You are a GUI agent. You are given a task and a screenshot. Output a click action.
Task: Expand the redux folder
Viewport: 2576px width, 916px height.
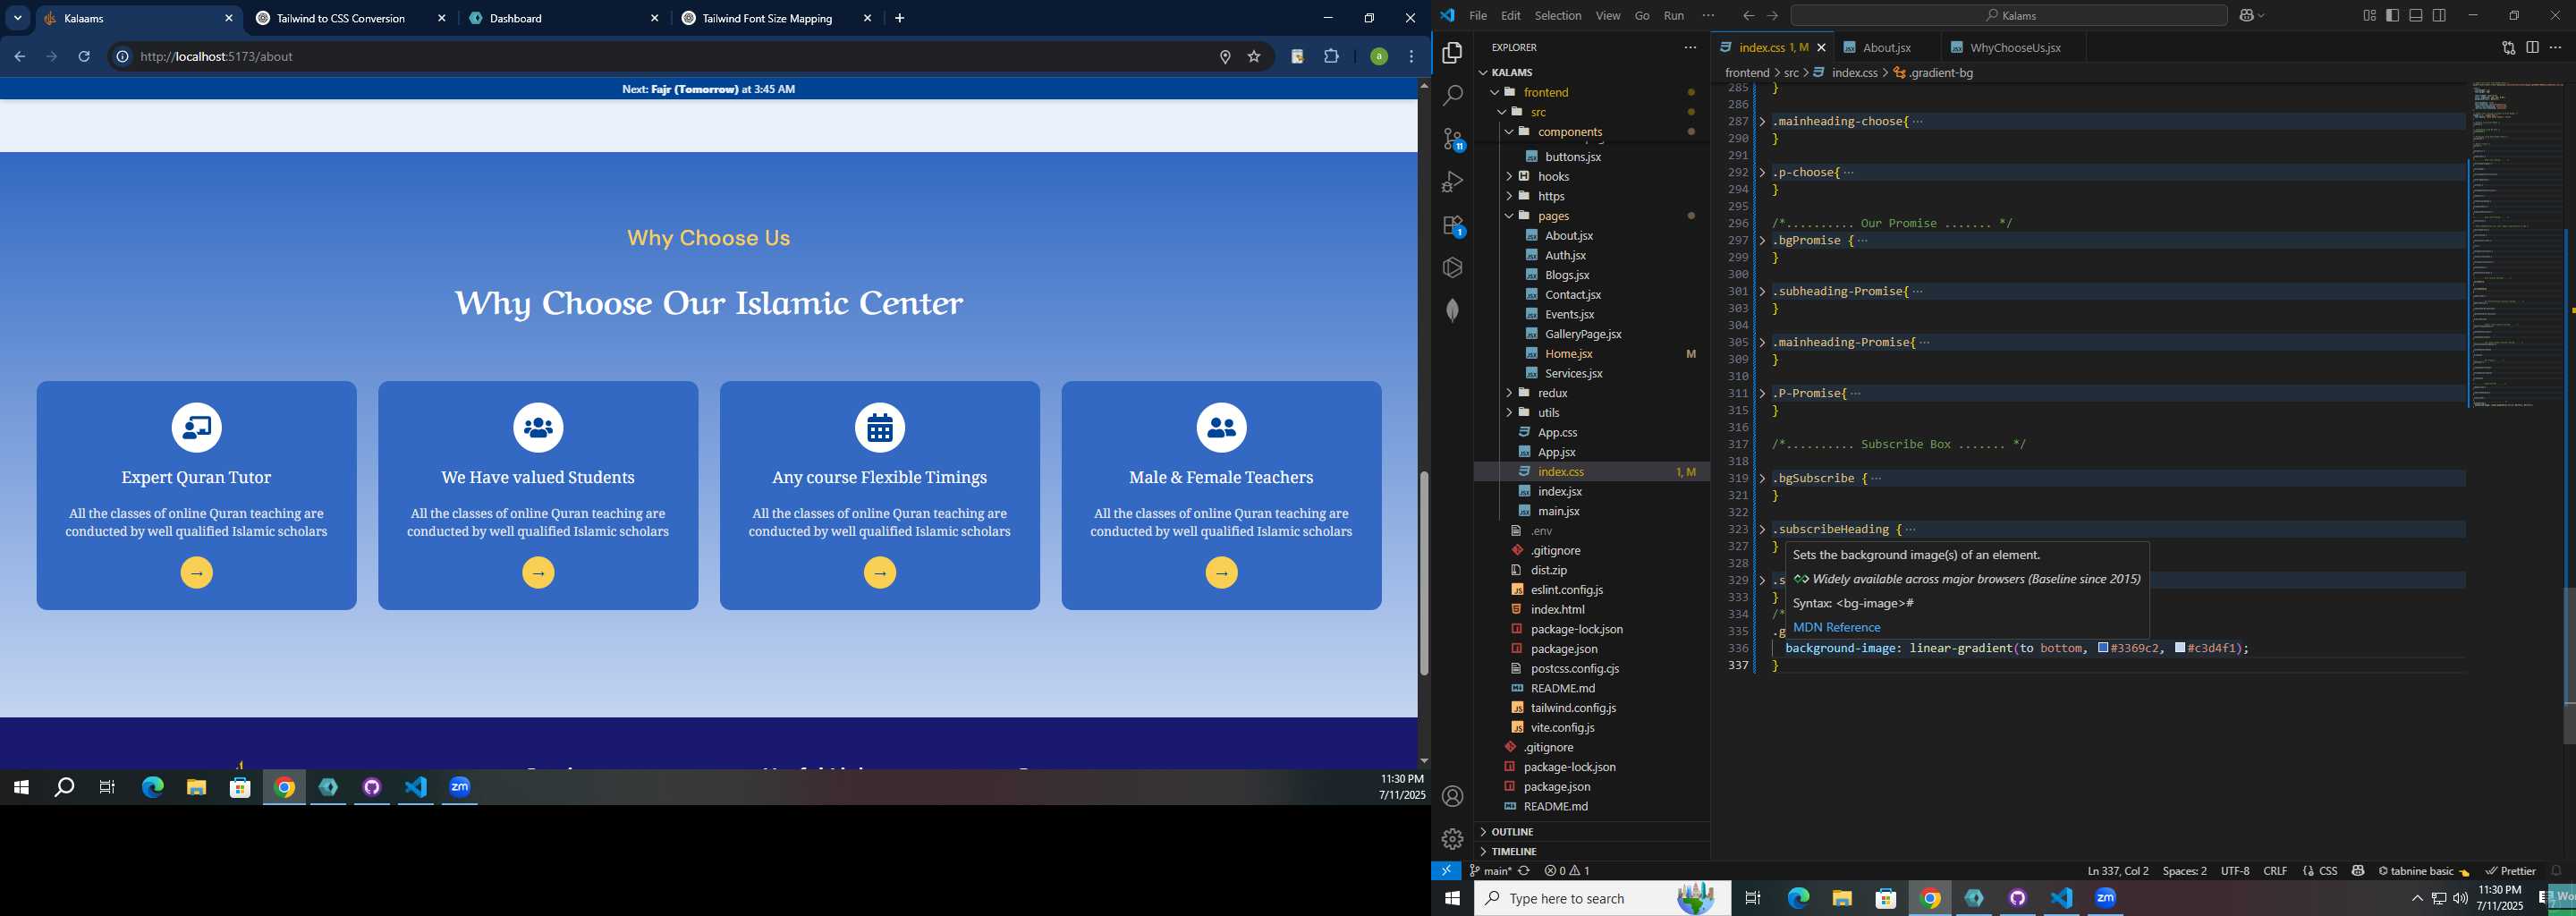click(x=1509, y=393)
